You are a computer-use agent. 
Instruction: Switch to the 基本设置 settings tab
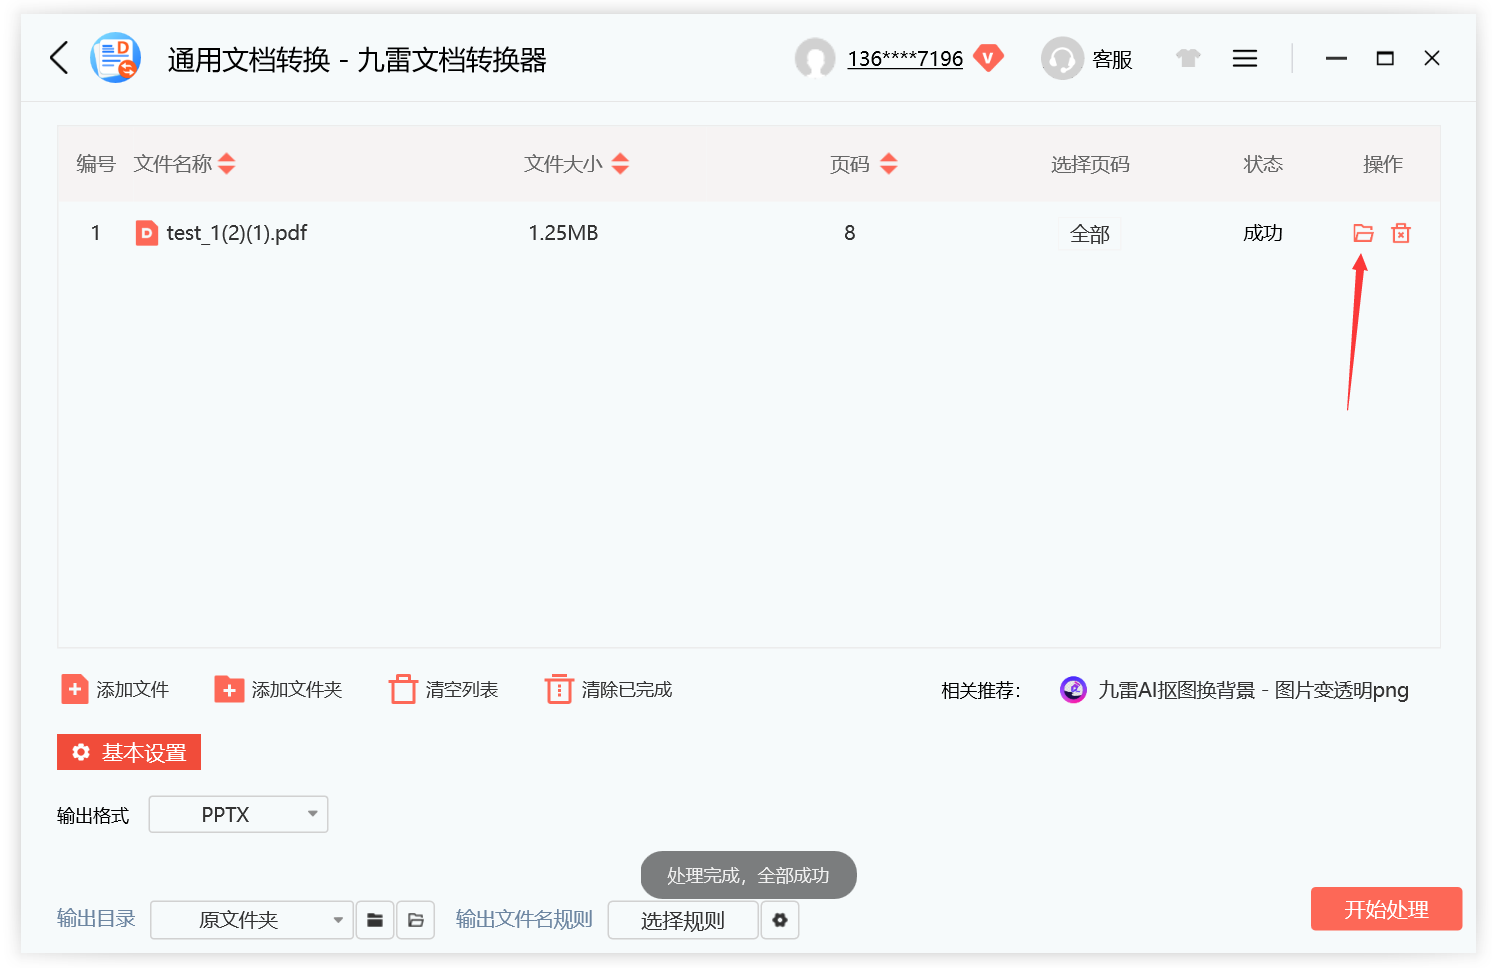pos(128,752)
